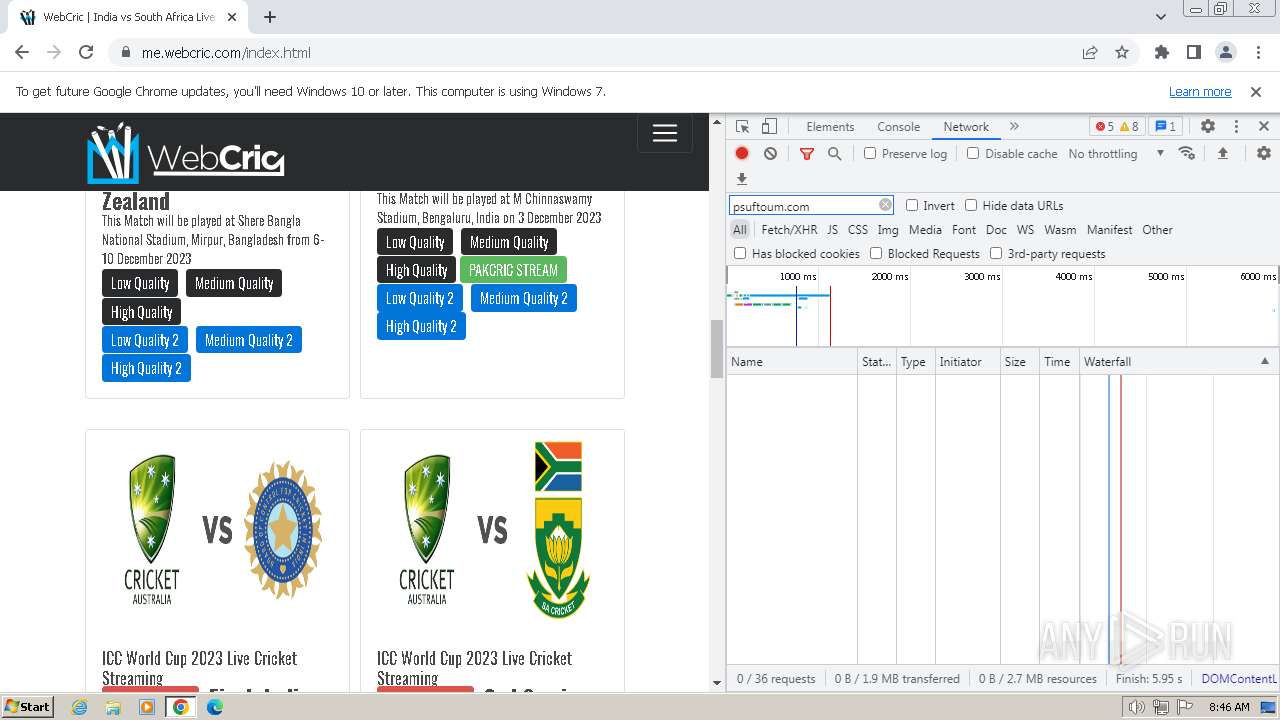Click the red record network log button

742,154
